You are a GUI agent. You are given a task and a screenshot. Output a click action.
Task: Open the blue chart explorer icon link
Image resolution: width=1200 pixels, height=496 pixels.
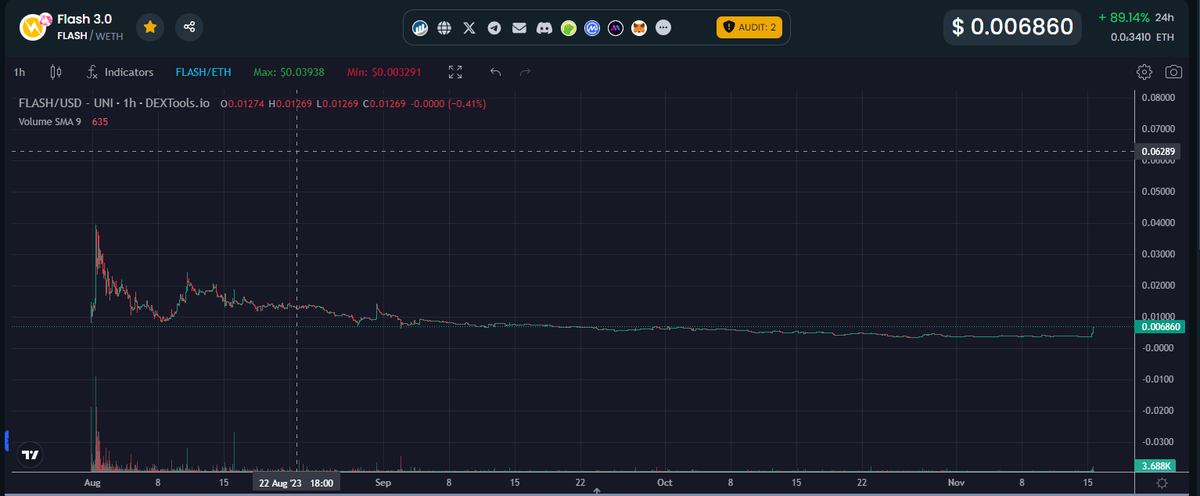coord(422,28)
